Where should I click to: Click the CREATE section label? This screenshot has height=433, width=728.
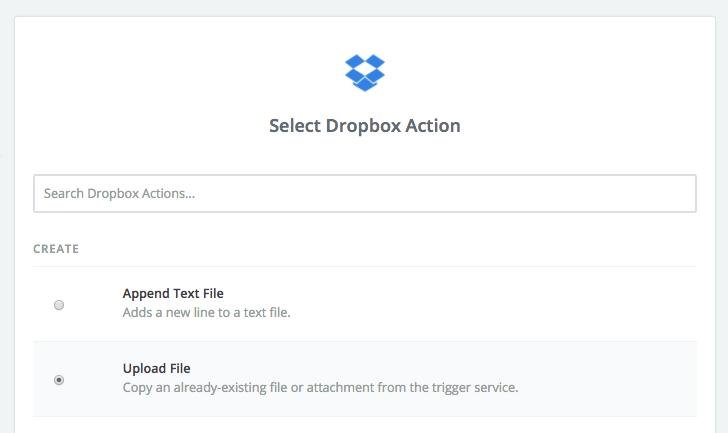click(x=56, y=248)
